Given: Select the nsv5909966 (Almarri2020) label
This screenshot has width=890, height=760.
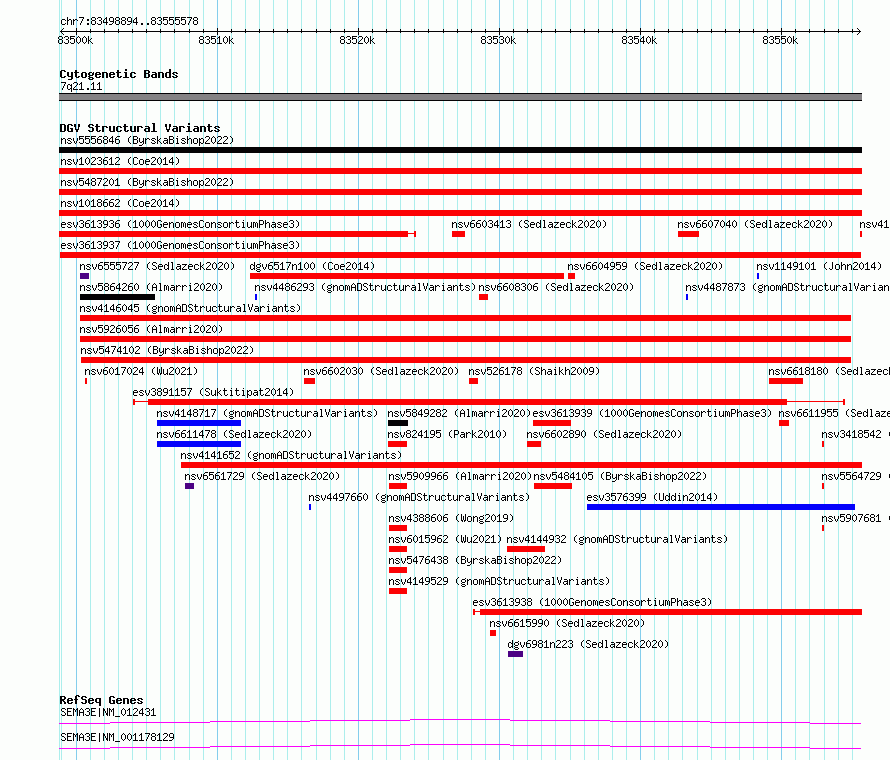Looking at the screenshot, I should coord(459,476).
